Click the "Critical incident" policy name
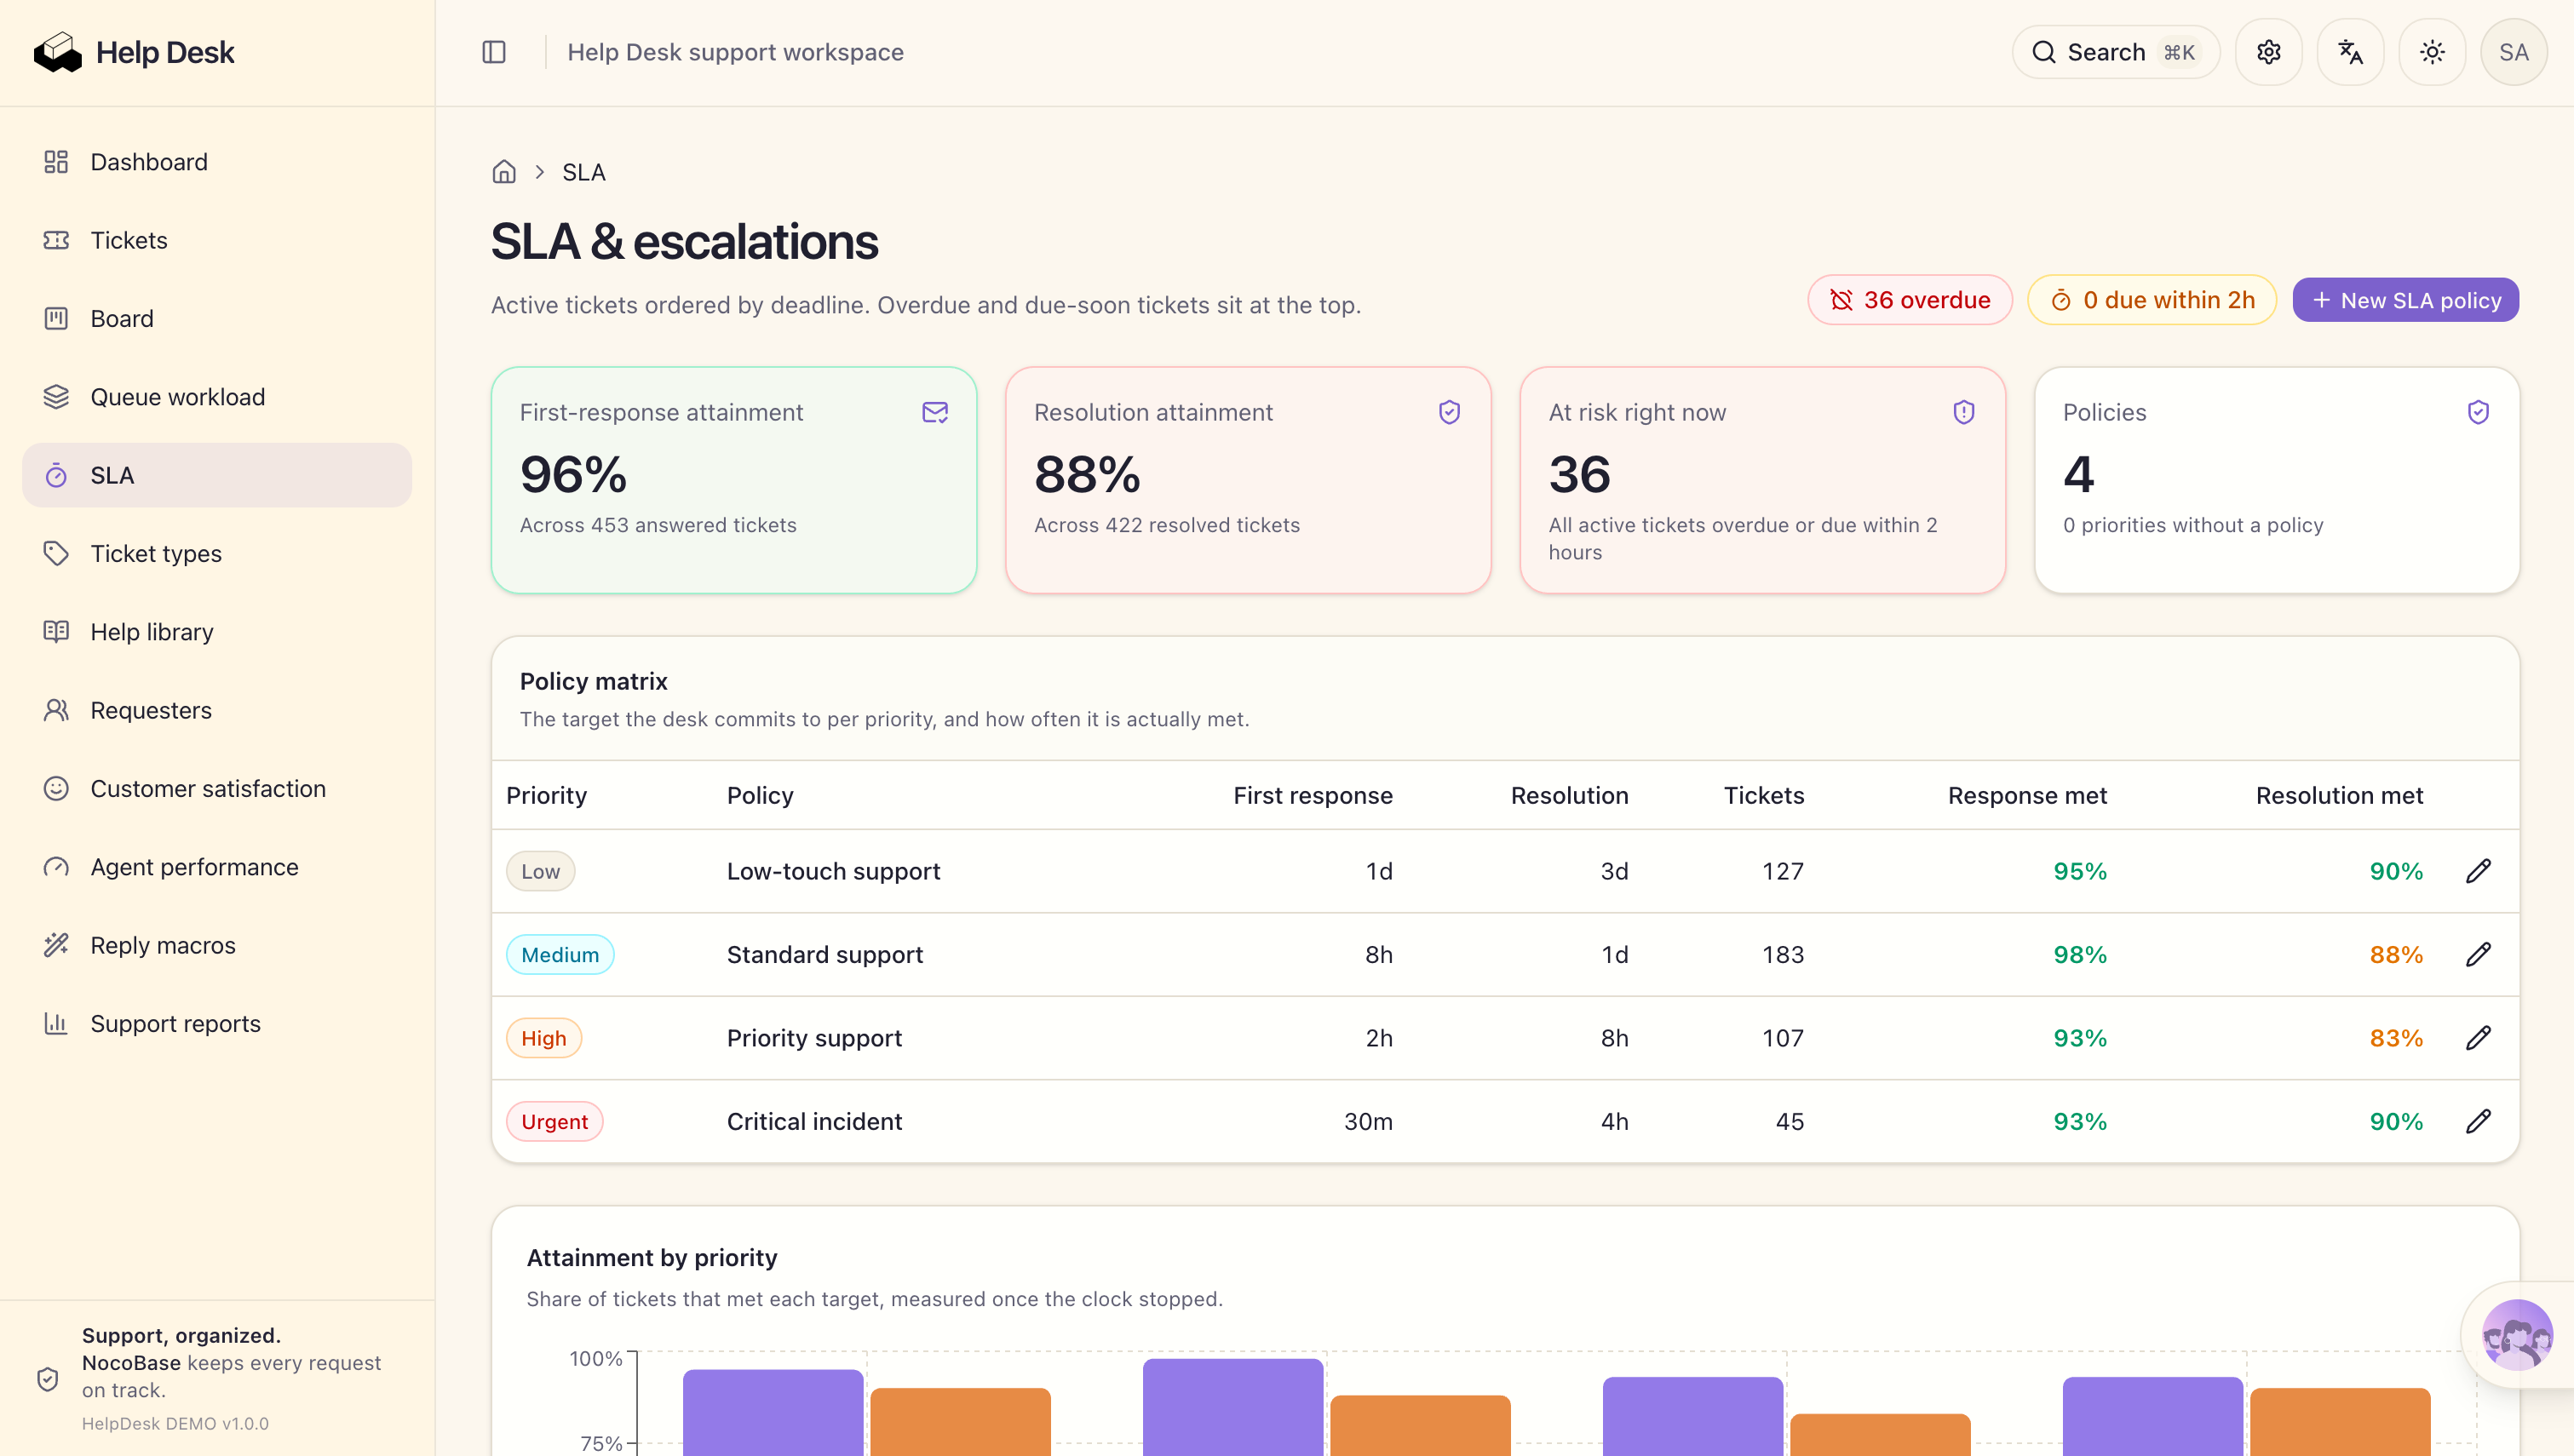Viewport: 2574px width, 1456px height. (814, 1122)
